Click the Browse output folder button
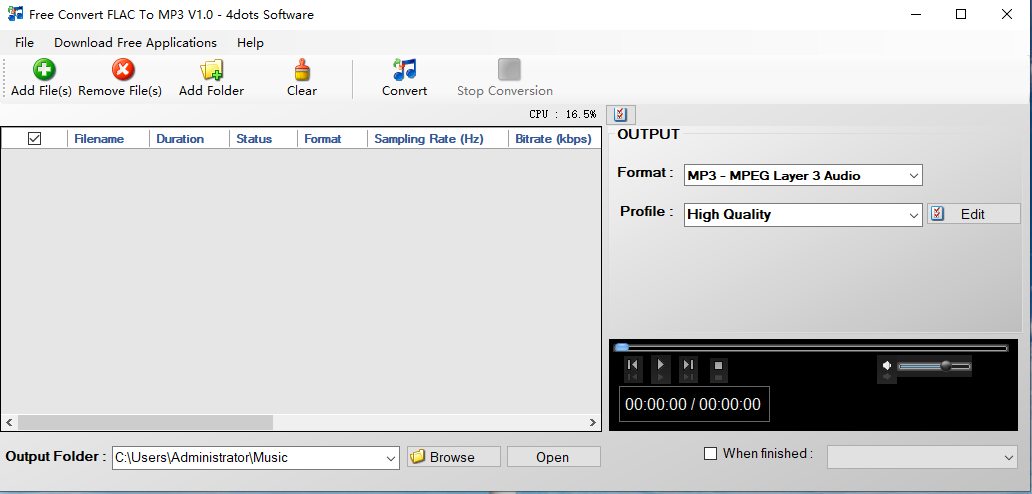This screenshot has width=1032, height=494. 454,457
